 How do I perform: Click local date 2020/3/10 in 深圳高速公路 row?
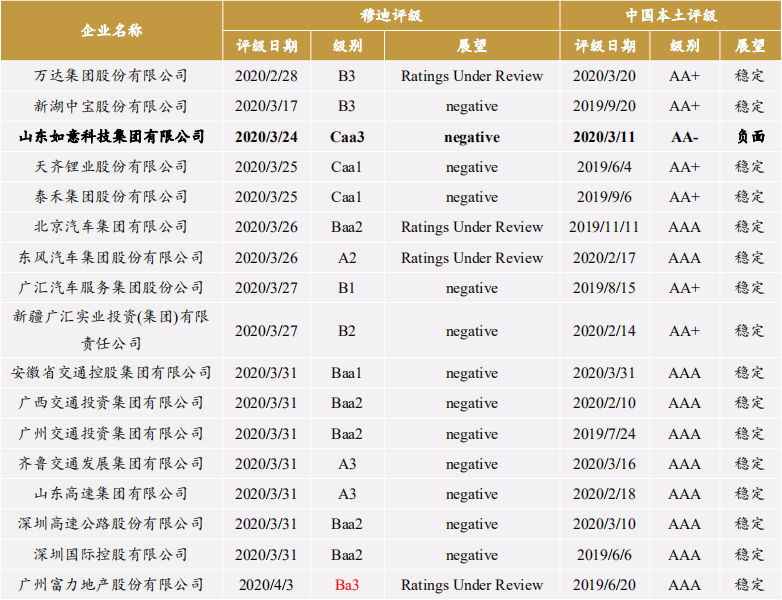click(x=604, y=524)
